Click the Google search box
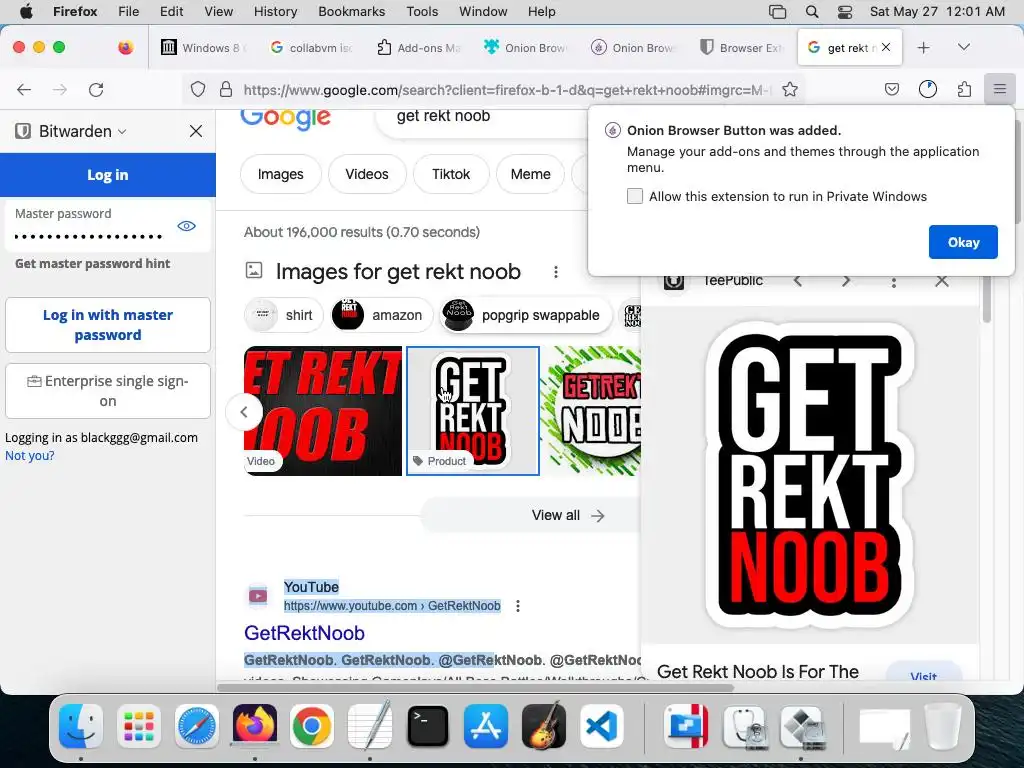1024x768 pixels. 483,118
